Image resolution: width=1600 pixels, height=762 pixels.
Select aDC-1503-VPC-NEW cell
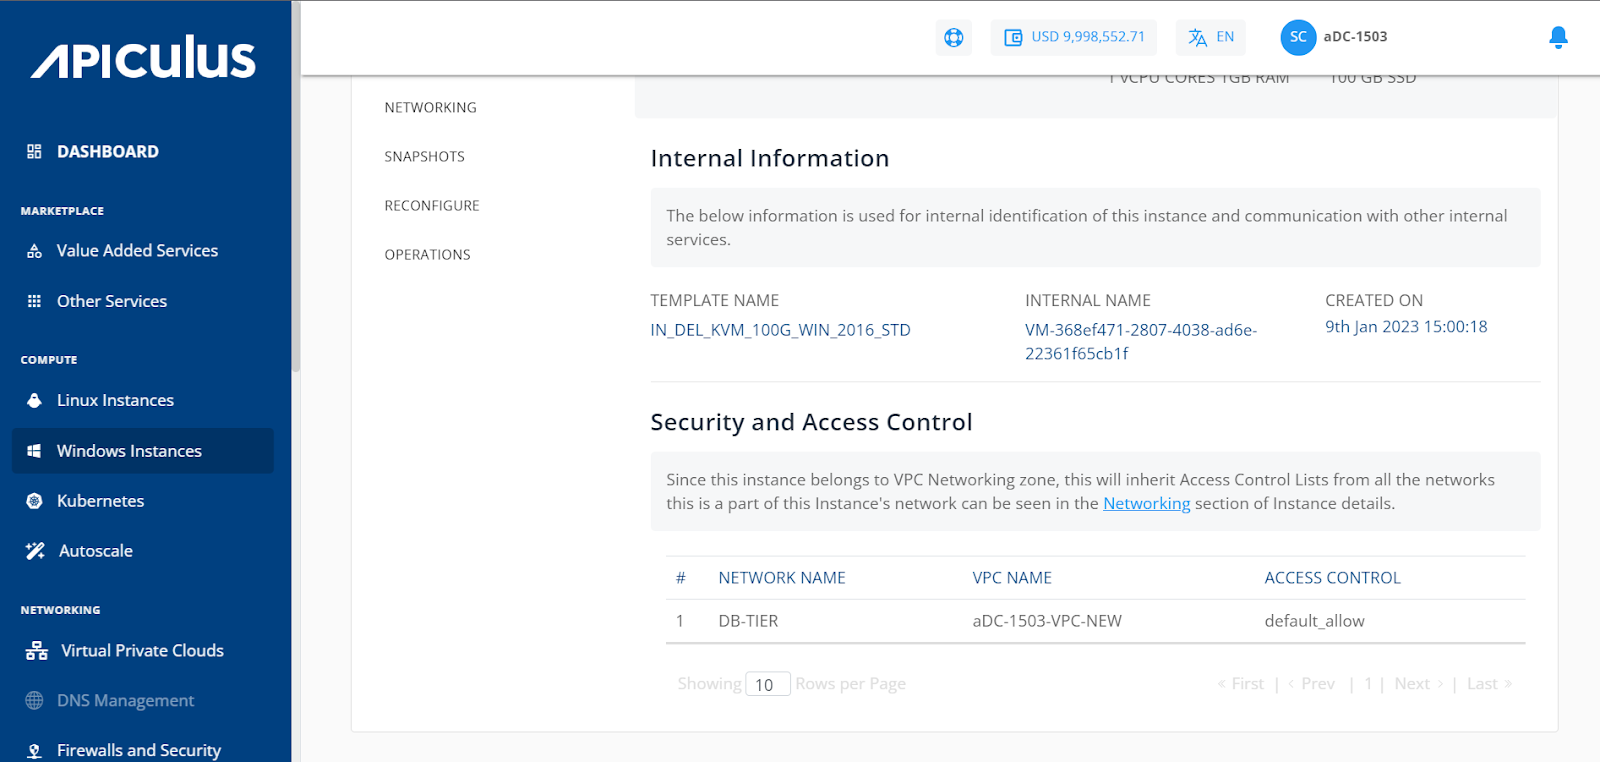(1047, 621)
